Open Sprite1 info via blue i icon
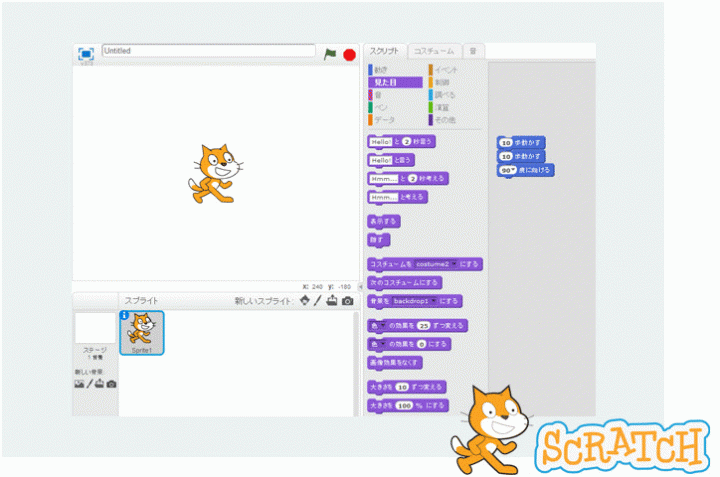Viewport: 720px width, 477px height. point(124,315)
